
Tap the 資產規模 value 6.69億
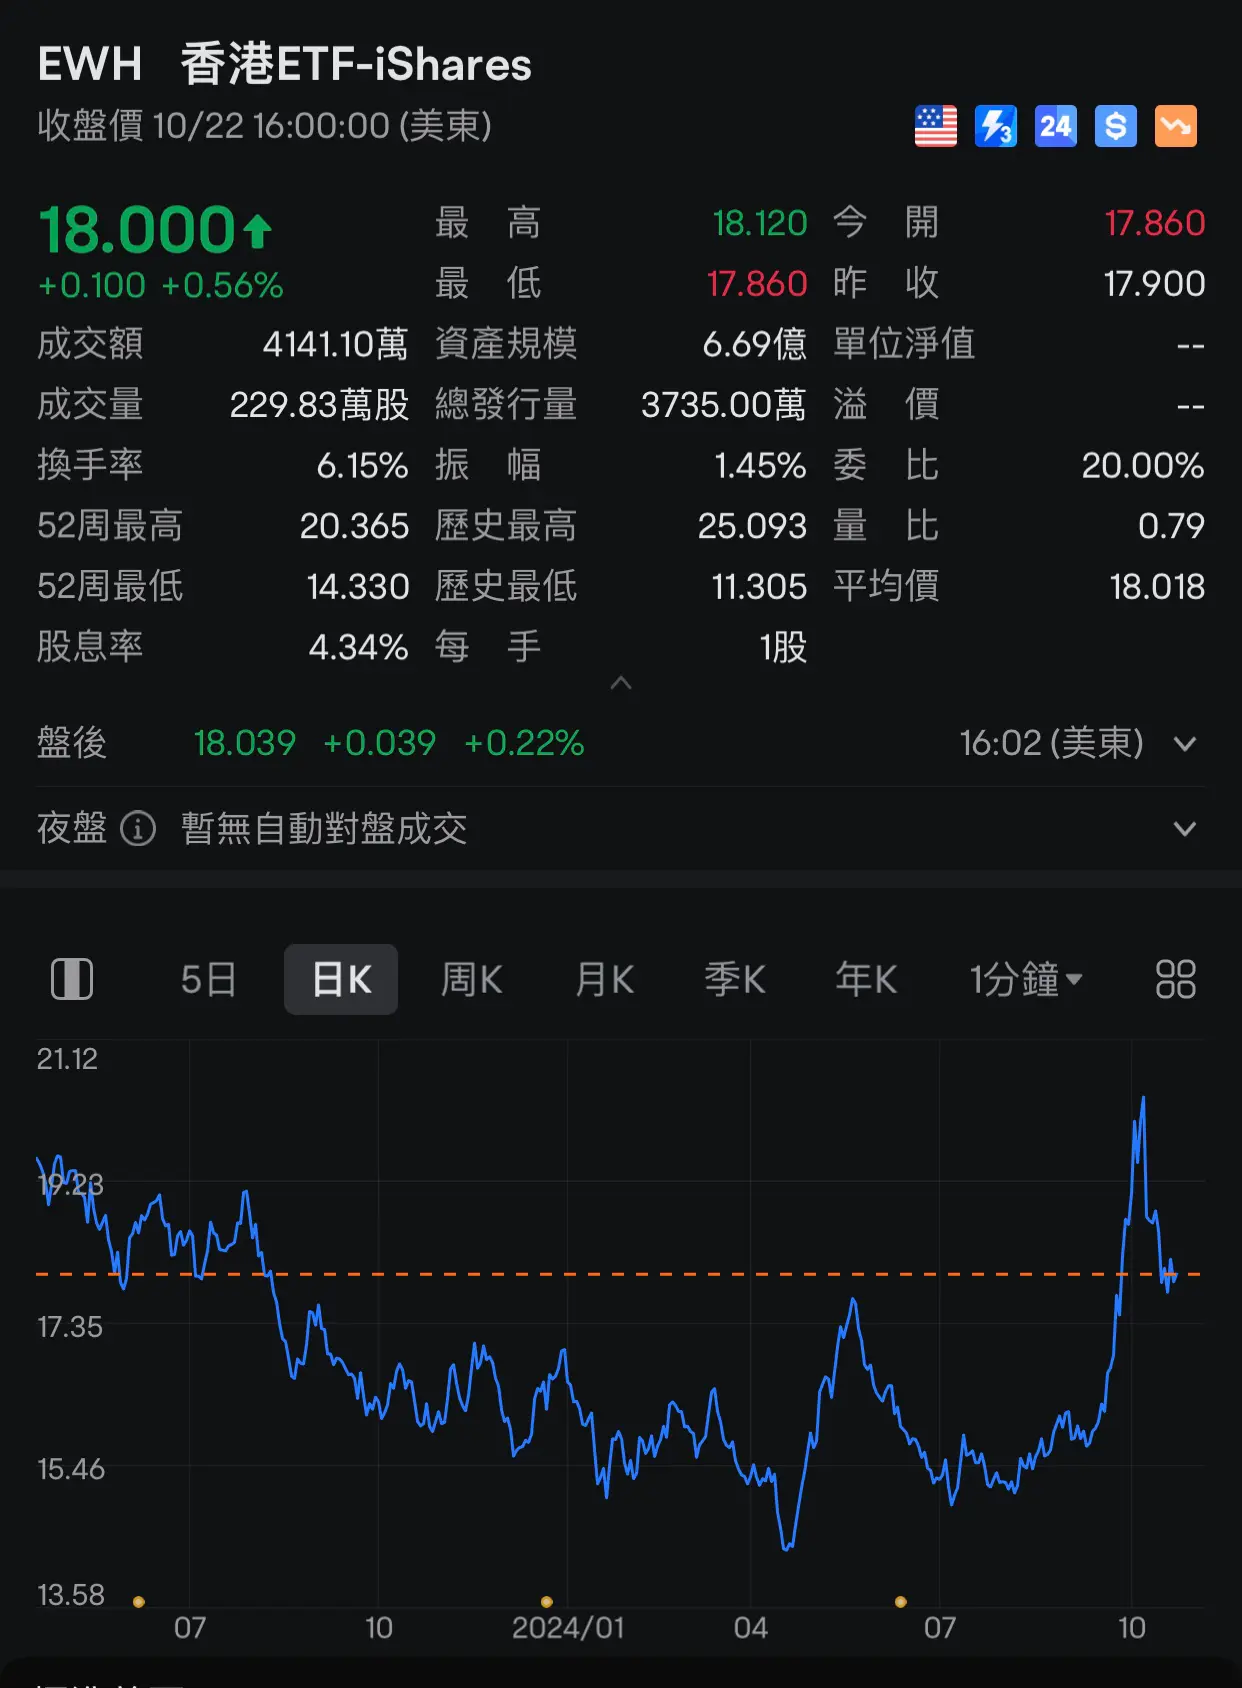(754, 344)
